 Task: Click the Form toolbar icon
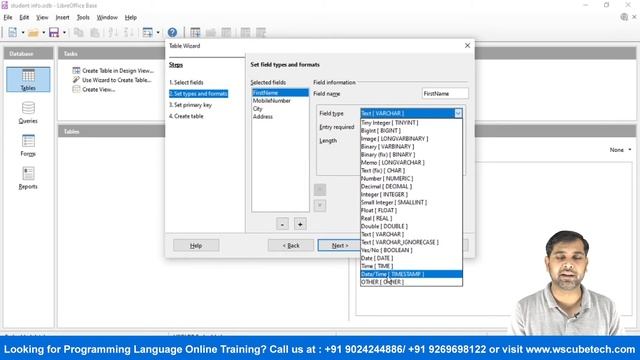pos(148,32)
